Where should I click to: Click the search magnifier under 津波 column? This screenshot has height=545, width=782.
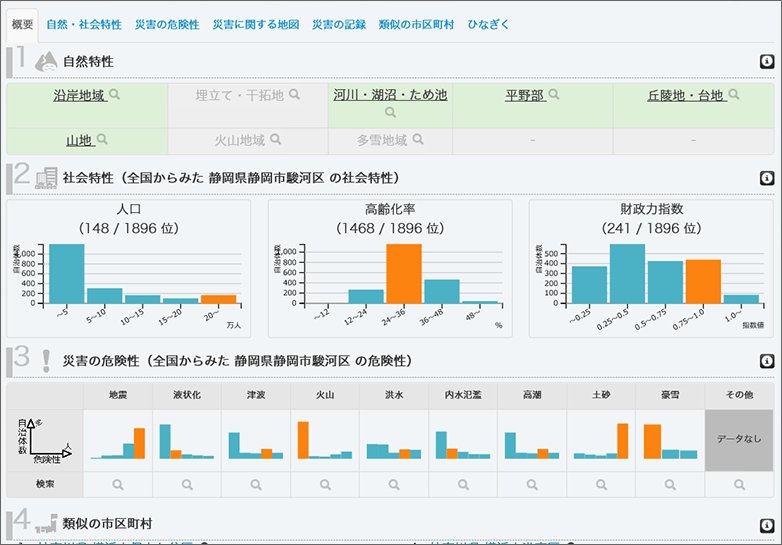pos(255,485)
